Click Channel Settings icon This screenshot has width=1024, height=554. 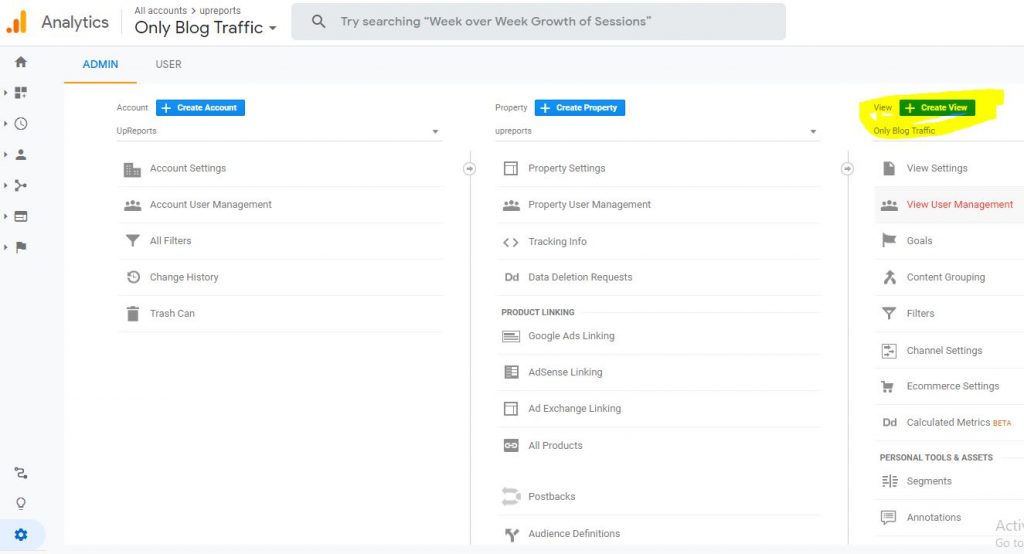pyautogui.click(x=889, y=351)
